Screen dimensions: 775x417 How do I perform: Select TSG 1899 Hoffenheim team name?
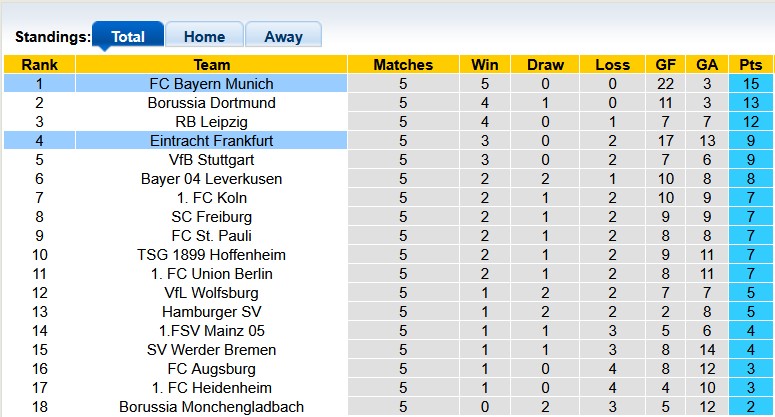click(x=211, y=255)
